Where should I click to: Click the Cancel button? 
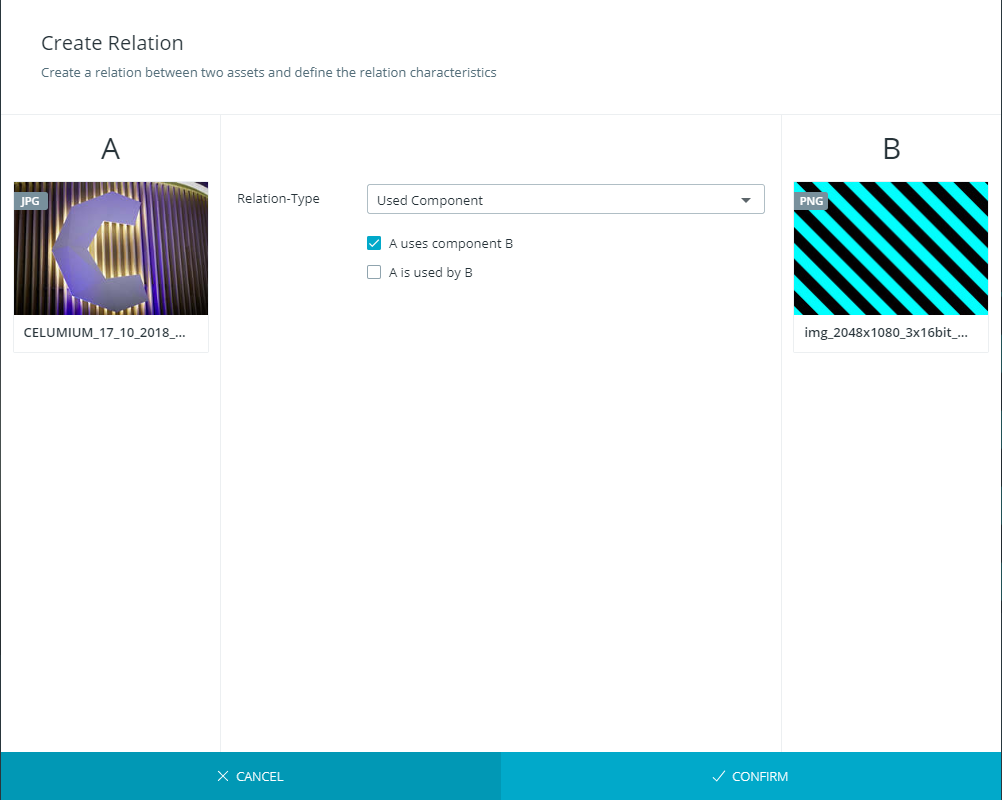pyautogui.click(x=250, y=776)
